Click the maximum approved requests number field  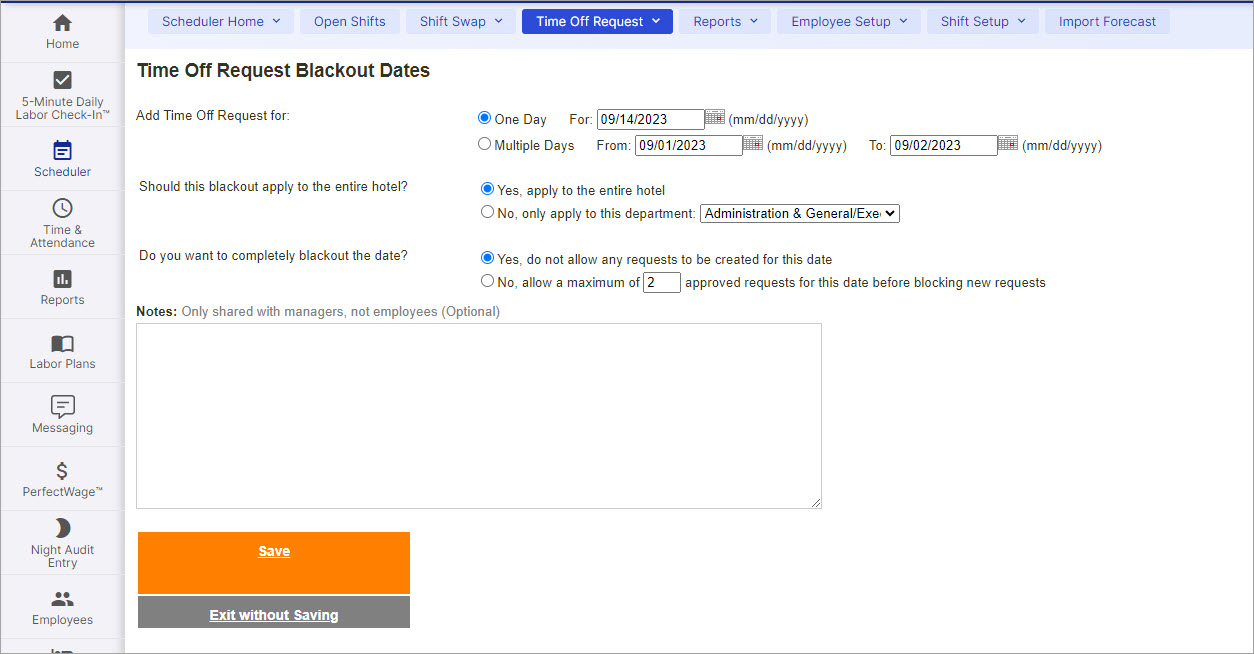coord(661,283)
